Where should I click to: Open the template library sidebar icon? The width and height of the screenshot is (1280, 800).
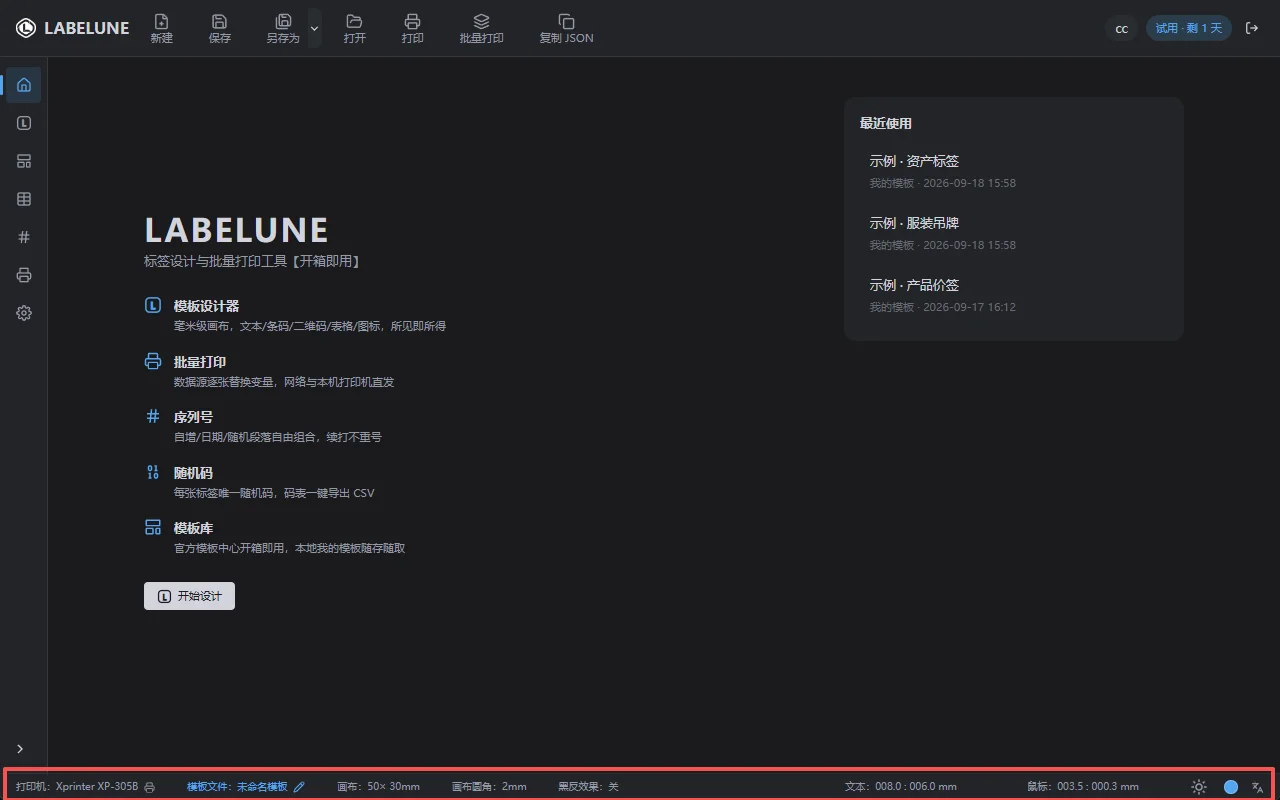[24, 161]
